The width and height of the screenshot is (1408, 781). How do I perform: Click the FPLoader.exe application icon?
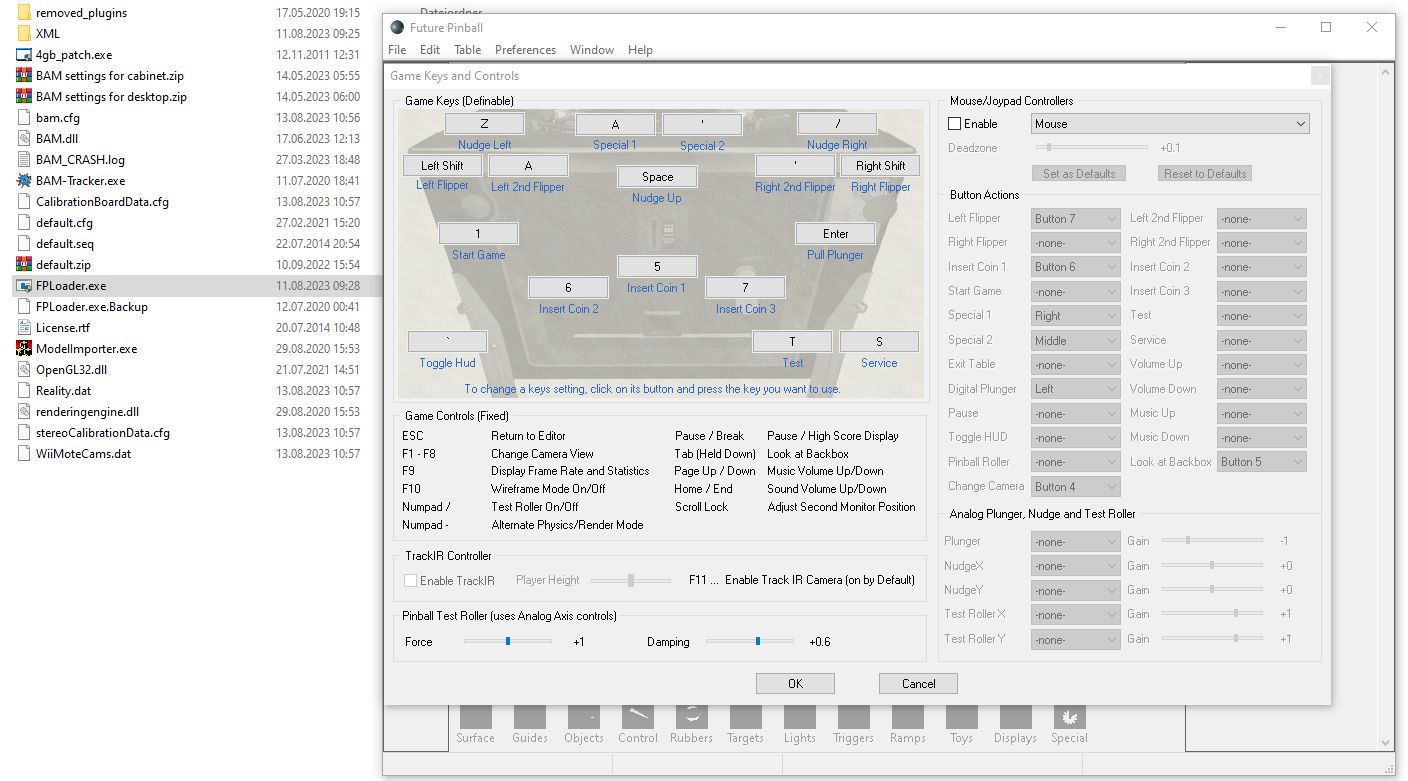click(25, 286)
